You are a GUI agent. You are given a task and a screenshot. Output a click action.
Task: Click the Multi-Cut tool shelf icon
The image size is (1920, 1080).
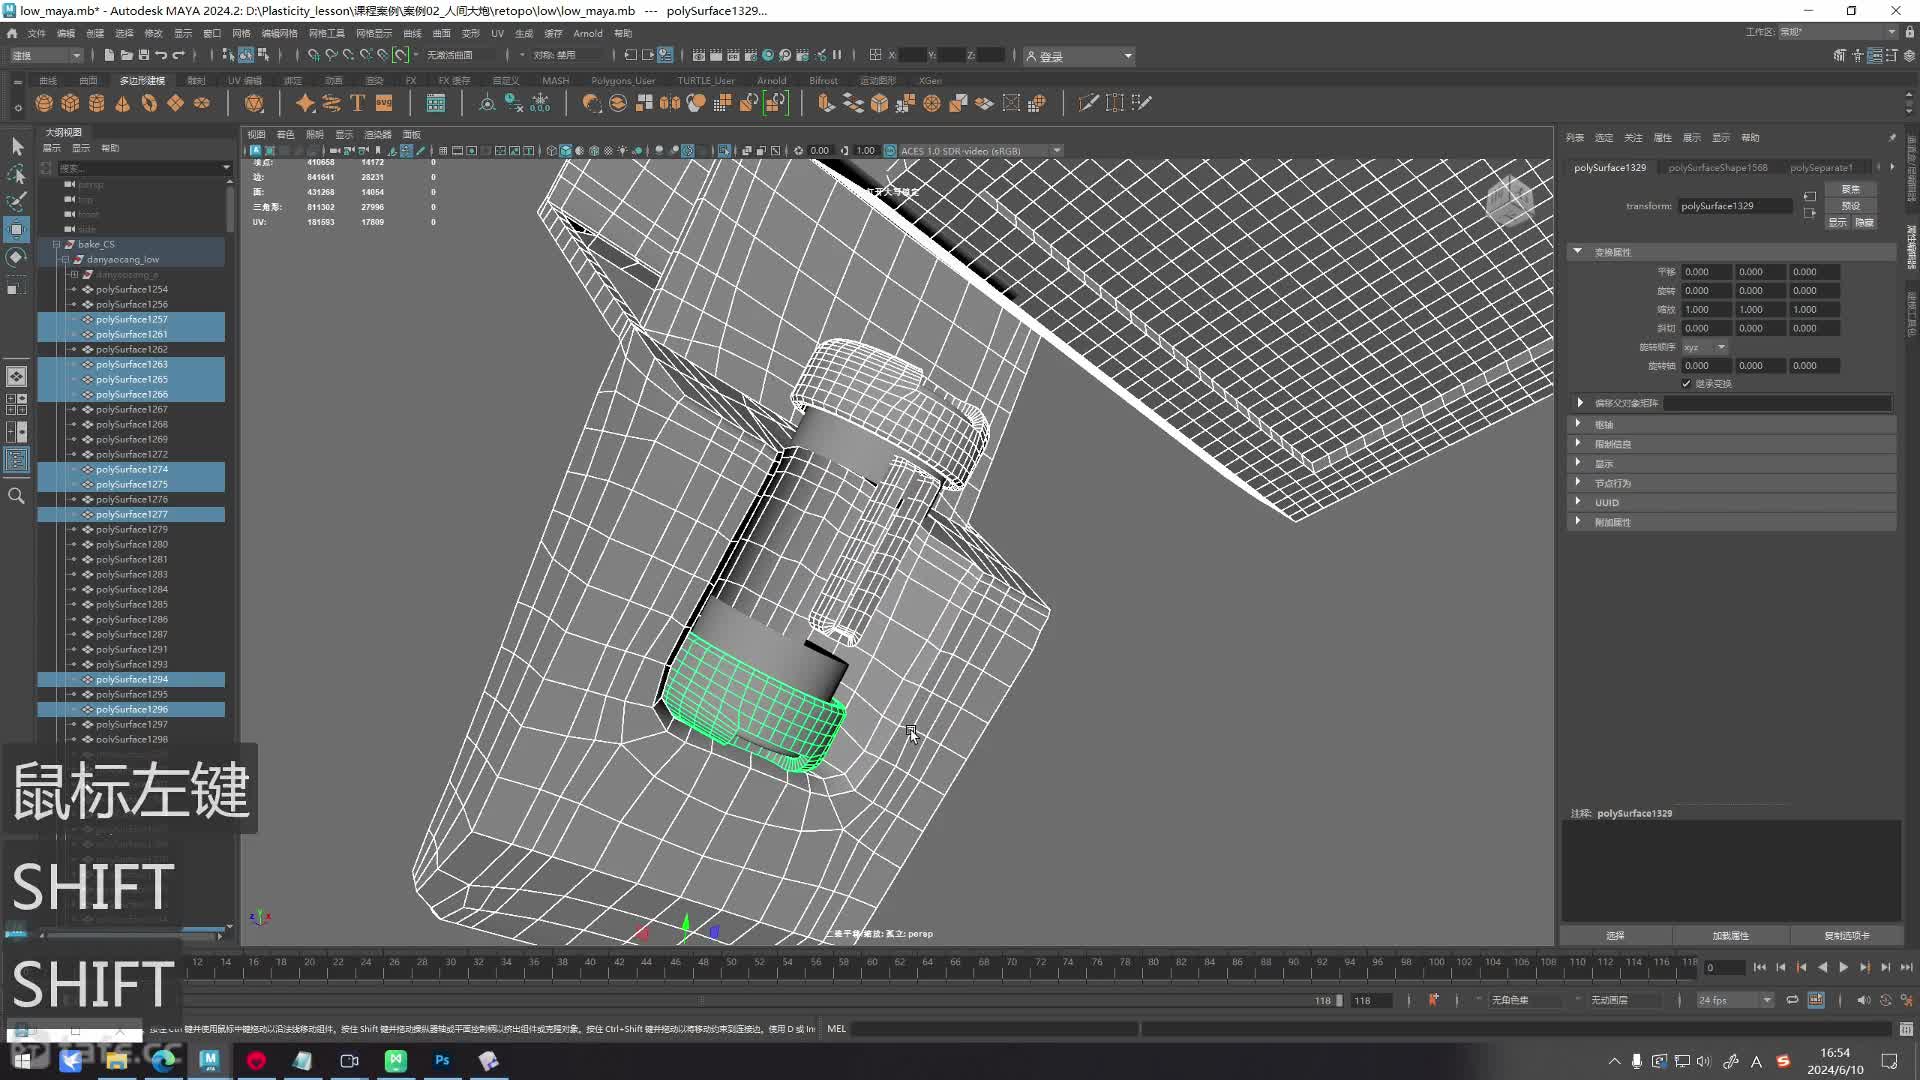[x=1088, y=103]
